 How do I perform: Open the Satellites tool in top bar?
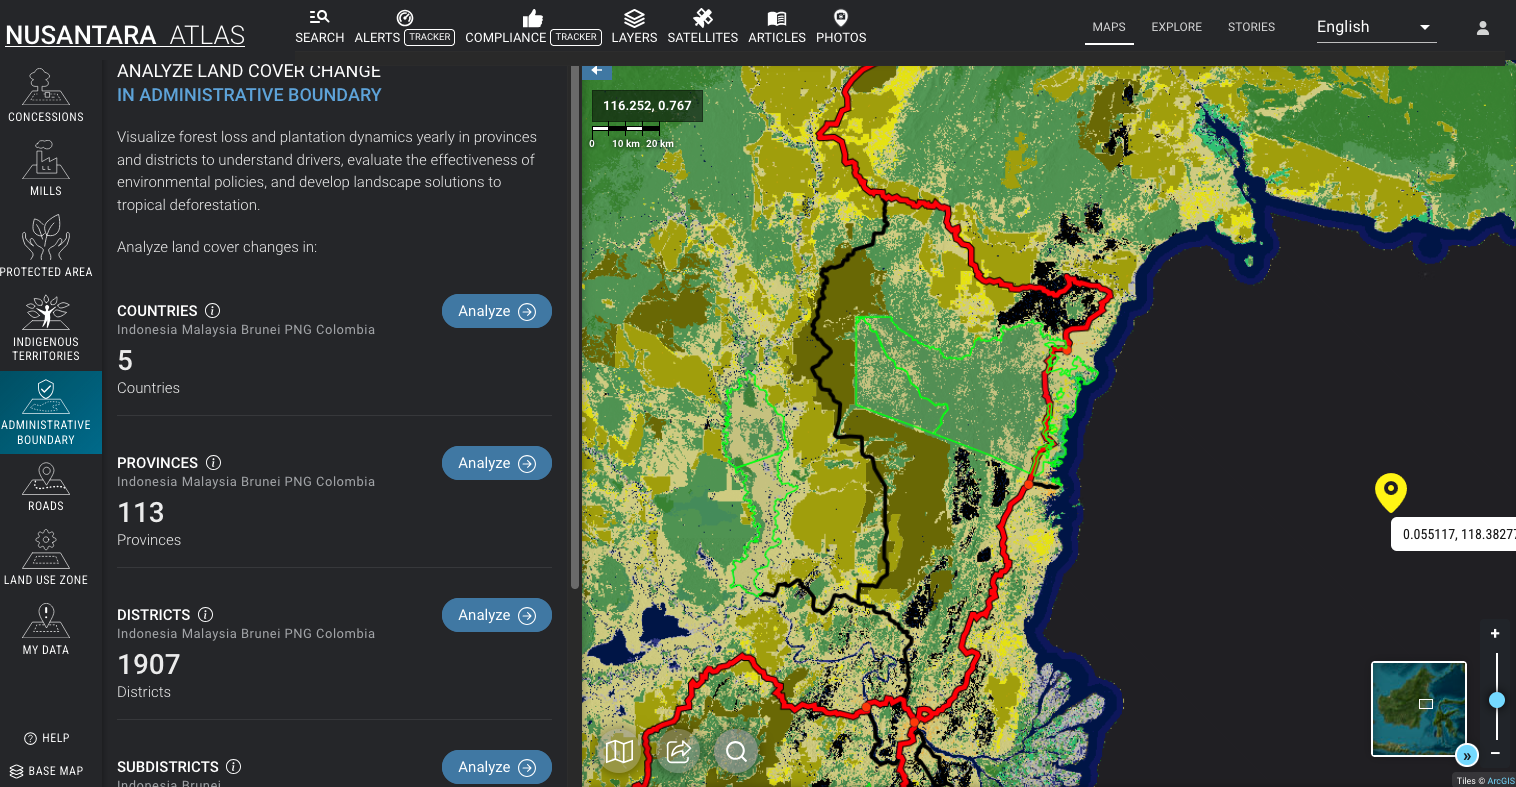click(702, 27)
